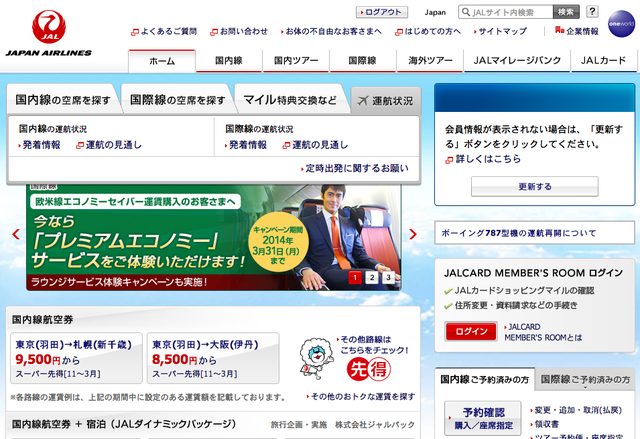This screenshot has height=439, width=640.
Task: Click the 国内線航空券 heading text
Action: 42,319
